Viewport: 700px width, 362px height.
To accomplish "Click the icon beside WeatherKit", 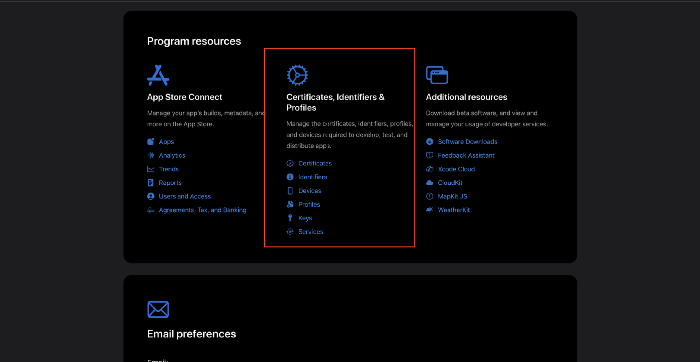I will 429,210.
